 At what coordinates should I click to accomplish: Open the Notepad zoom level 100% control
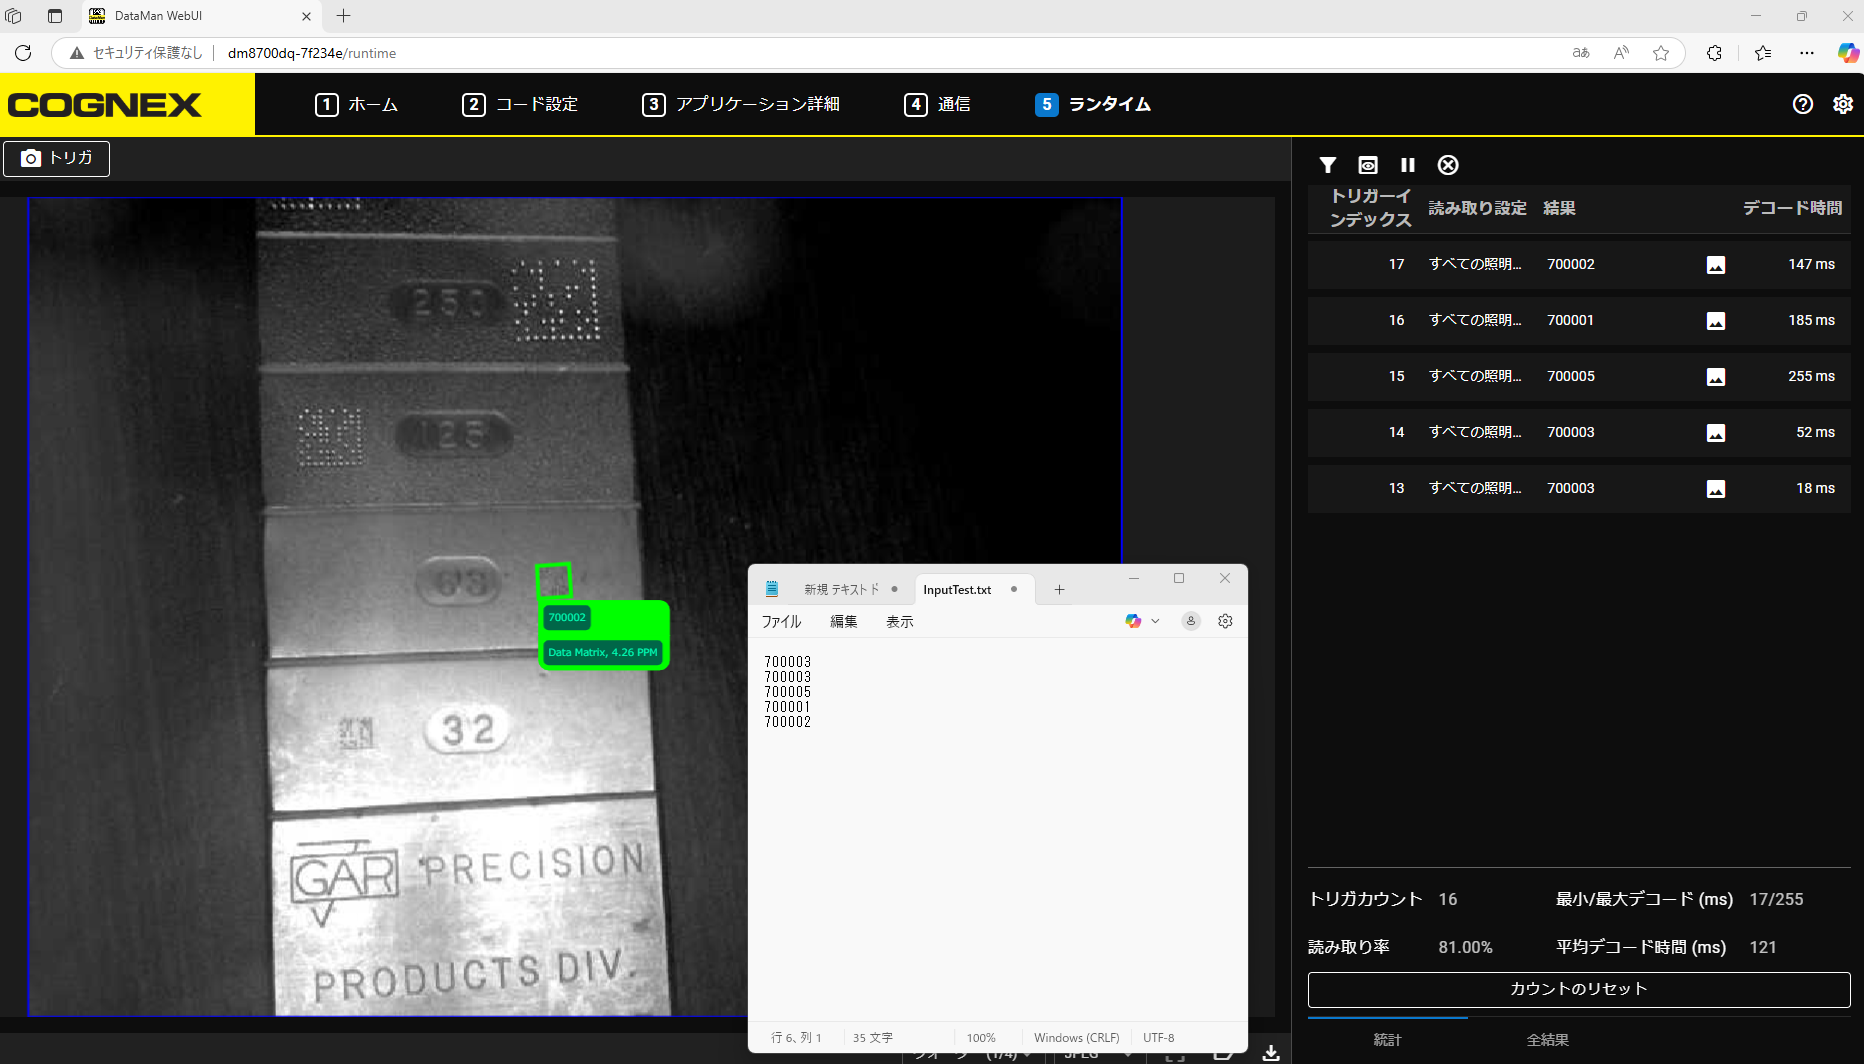981,1038
